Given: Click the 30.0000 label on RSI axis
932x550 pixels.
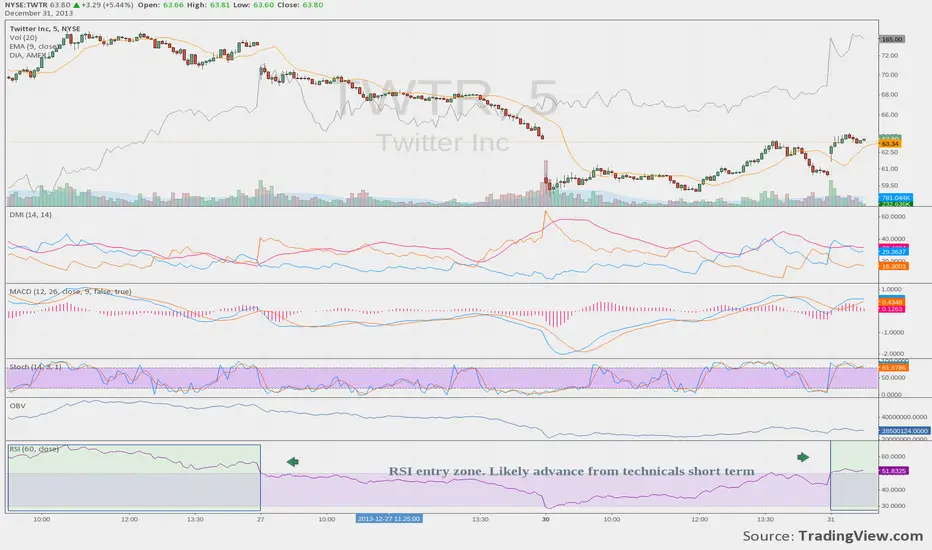Looking at the screenshot, I should (x=893, y=506).
